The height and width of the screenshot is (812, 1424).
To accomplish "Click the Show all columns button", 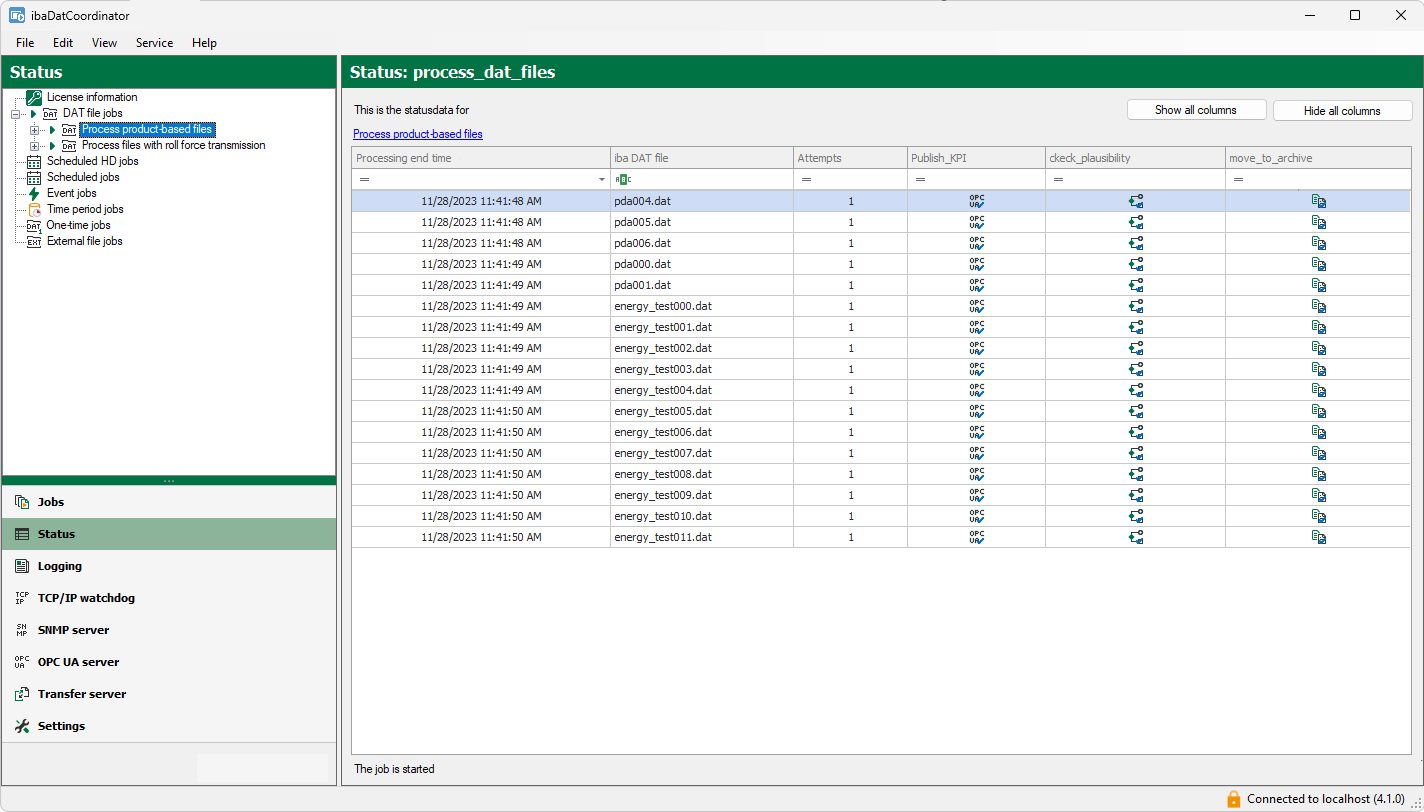I will click(1196, 110).
